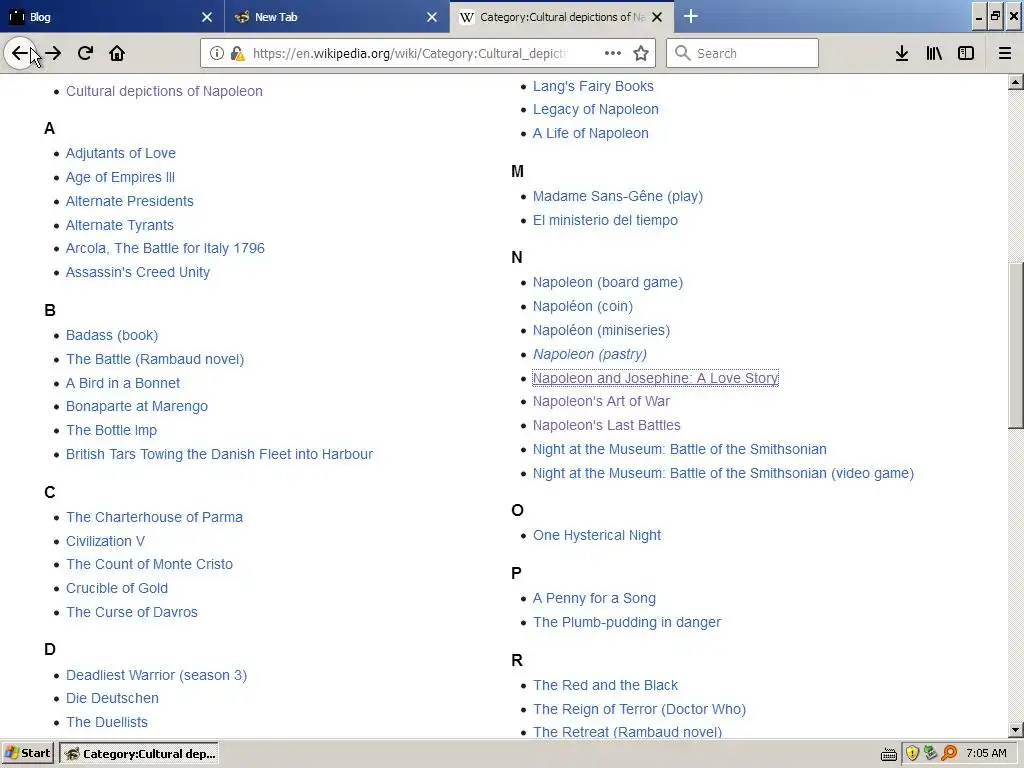Open Assassin's Creed Unity article
1024x768 pixels.
point(138,272)
